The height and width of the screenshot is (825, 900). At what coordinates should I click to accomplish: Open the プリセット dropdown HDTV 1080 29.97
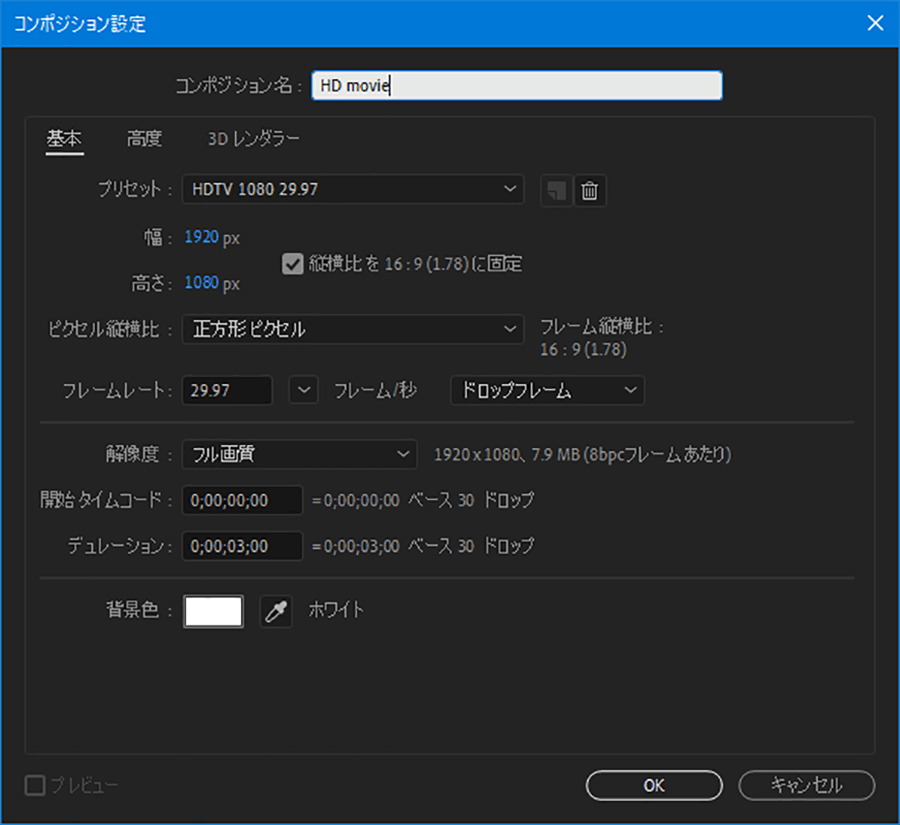[353, 189]
